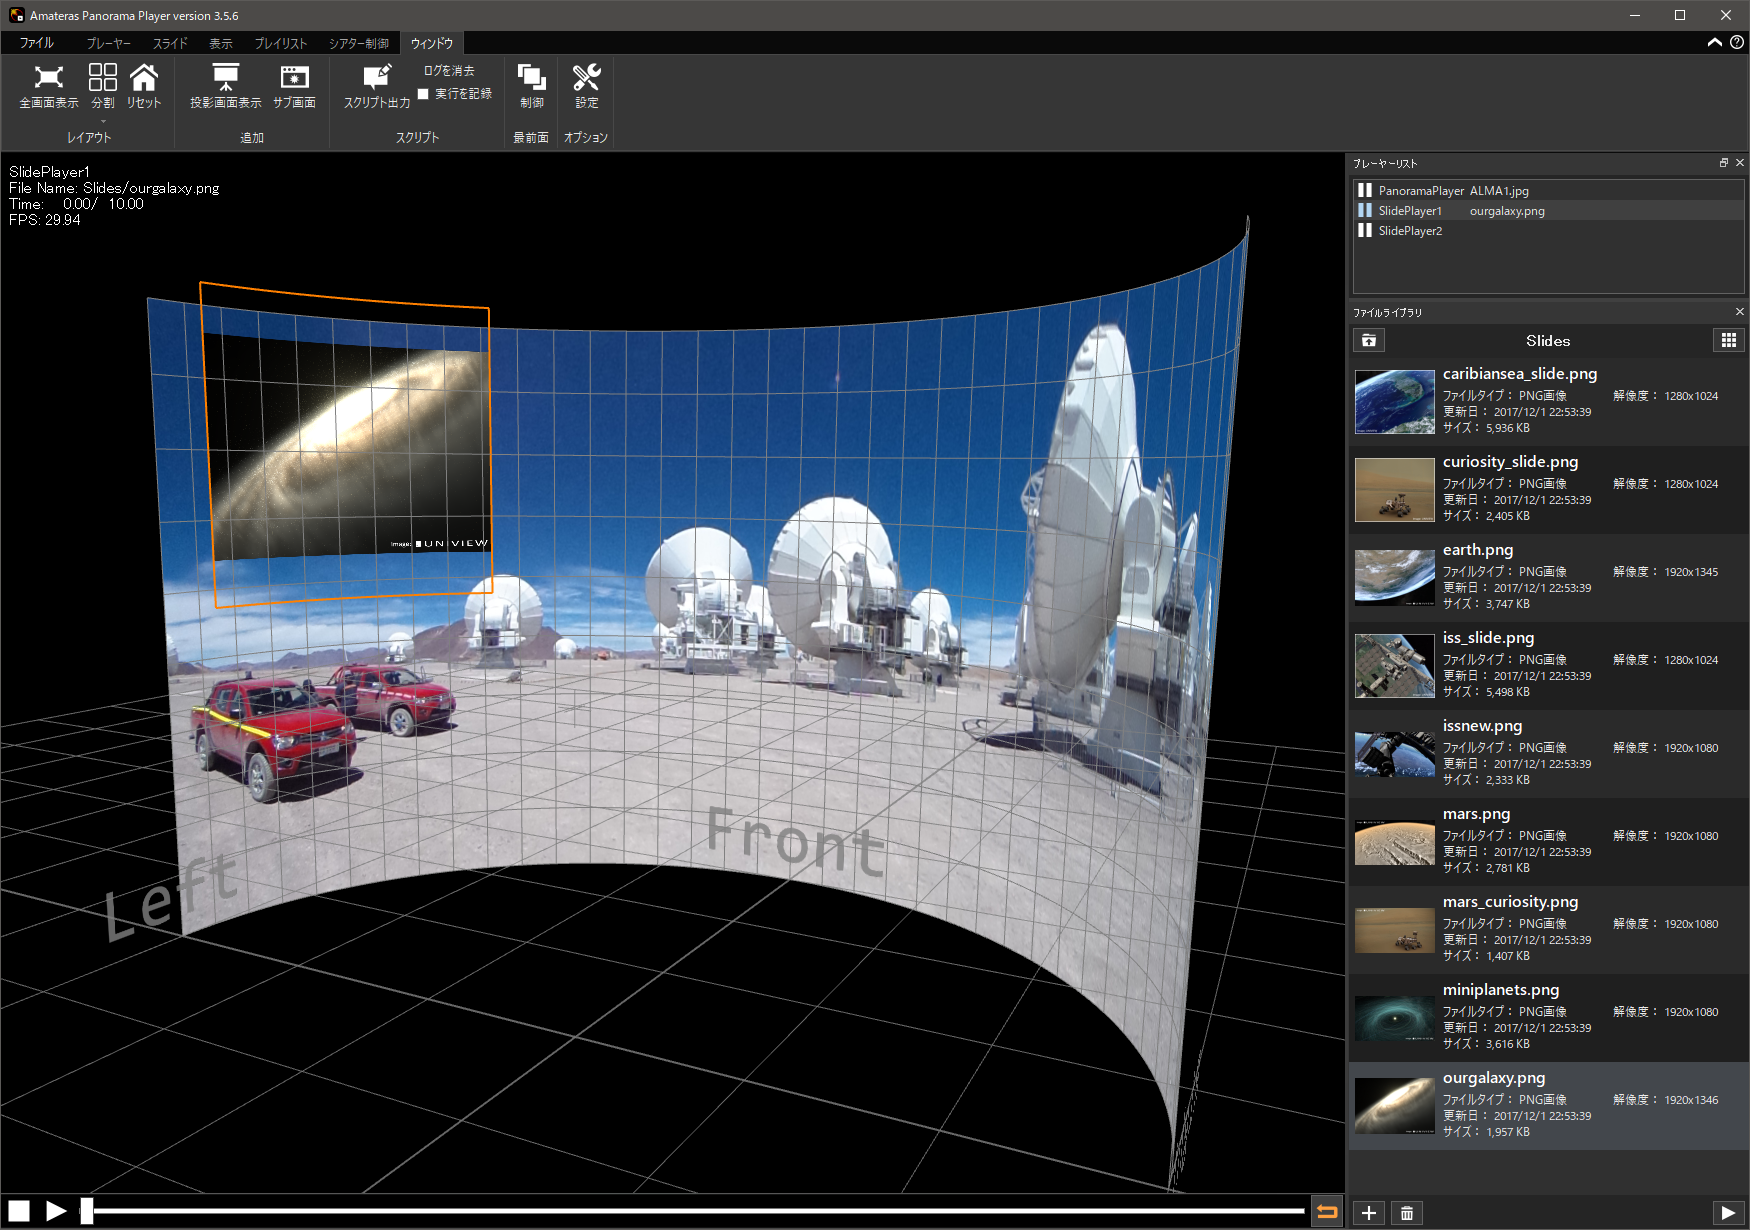The height and width of the screenshot is (1230, 1750).
Task: Go up a folder in the file library
Action: [1369, 341]
